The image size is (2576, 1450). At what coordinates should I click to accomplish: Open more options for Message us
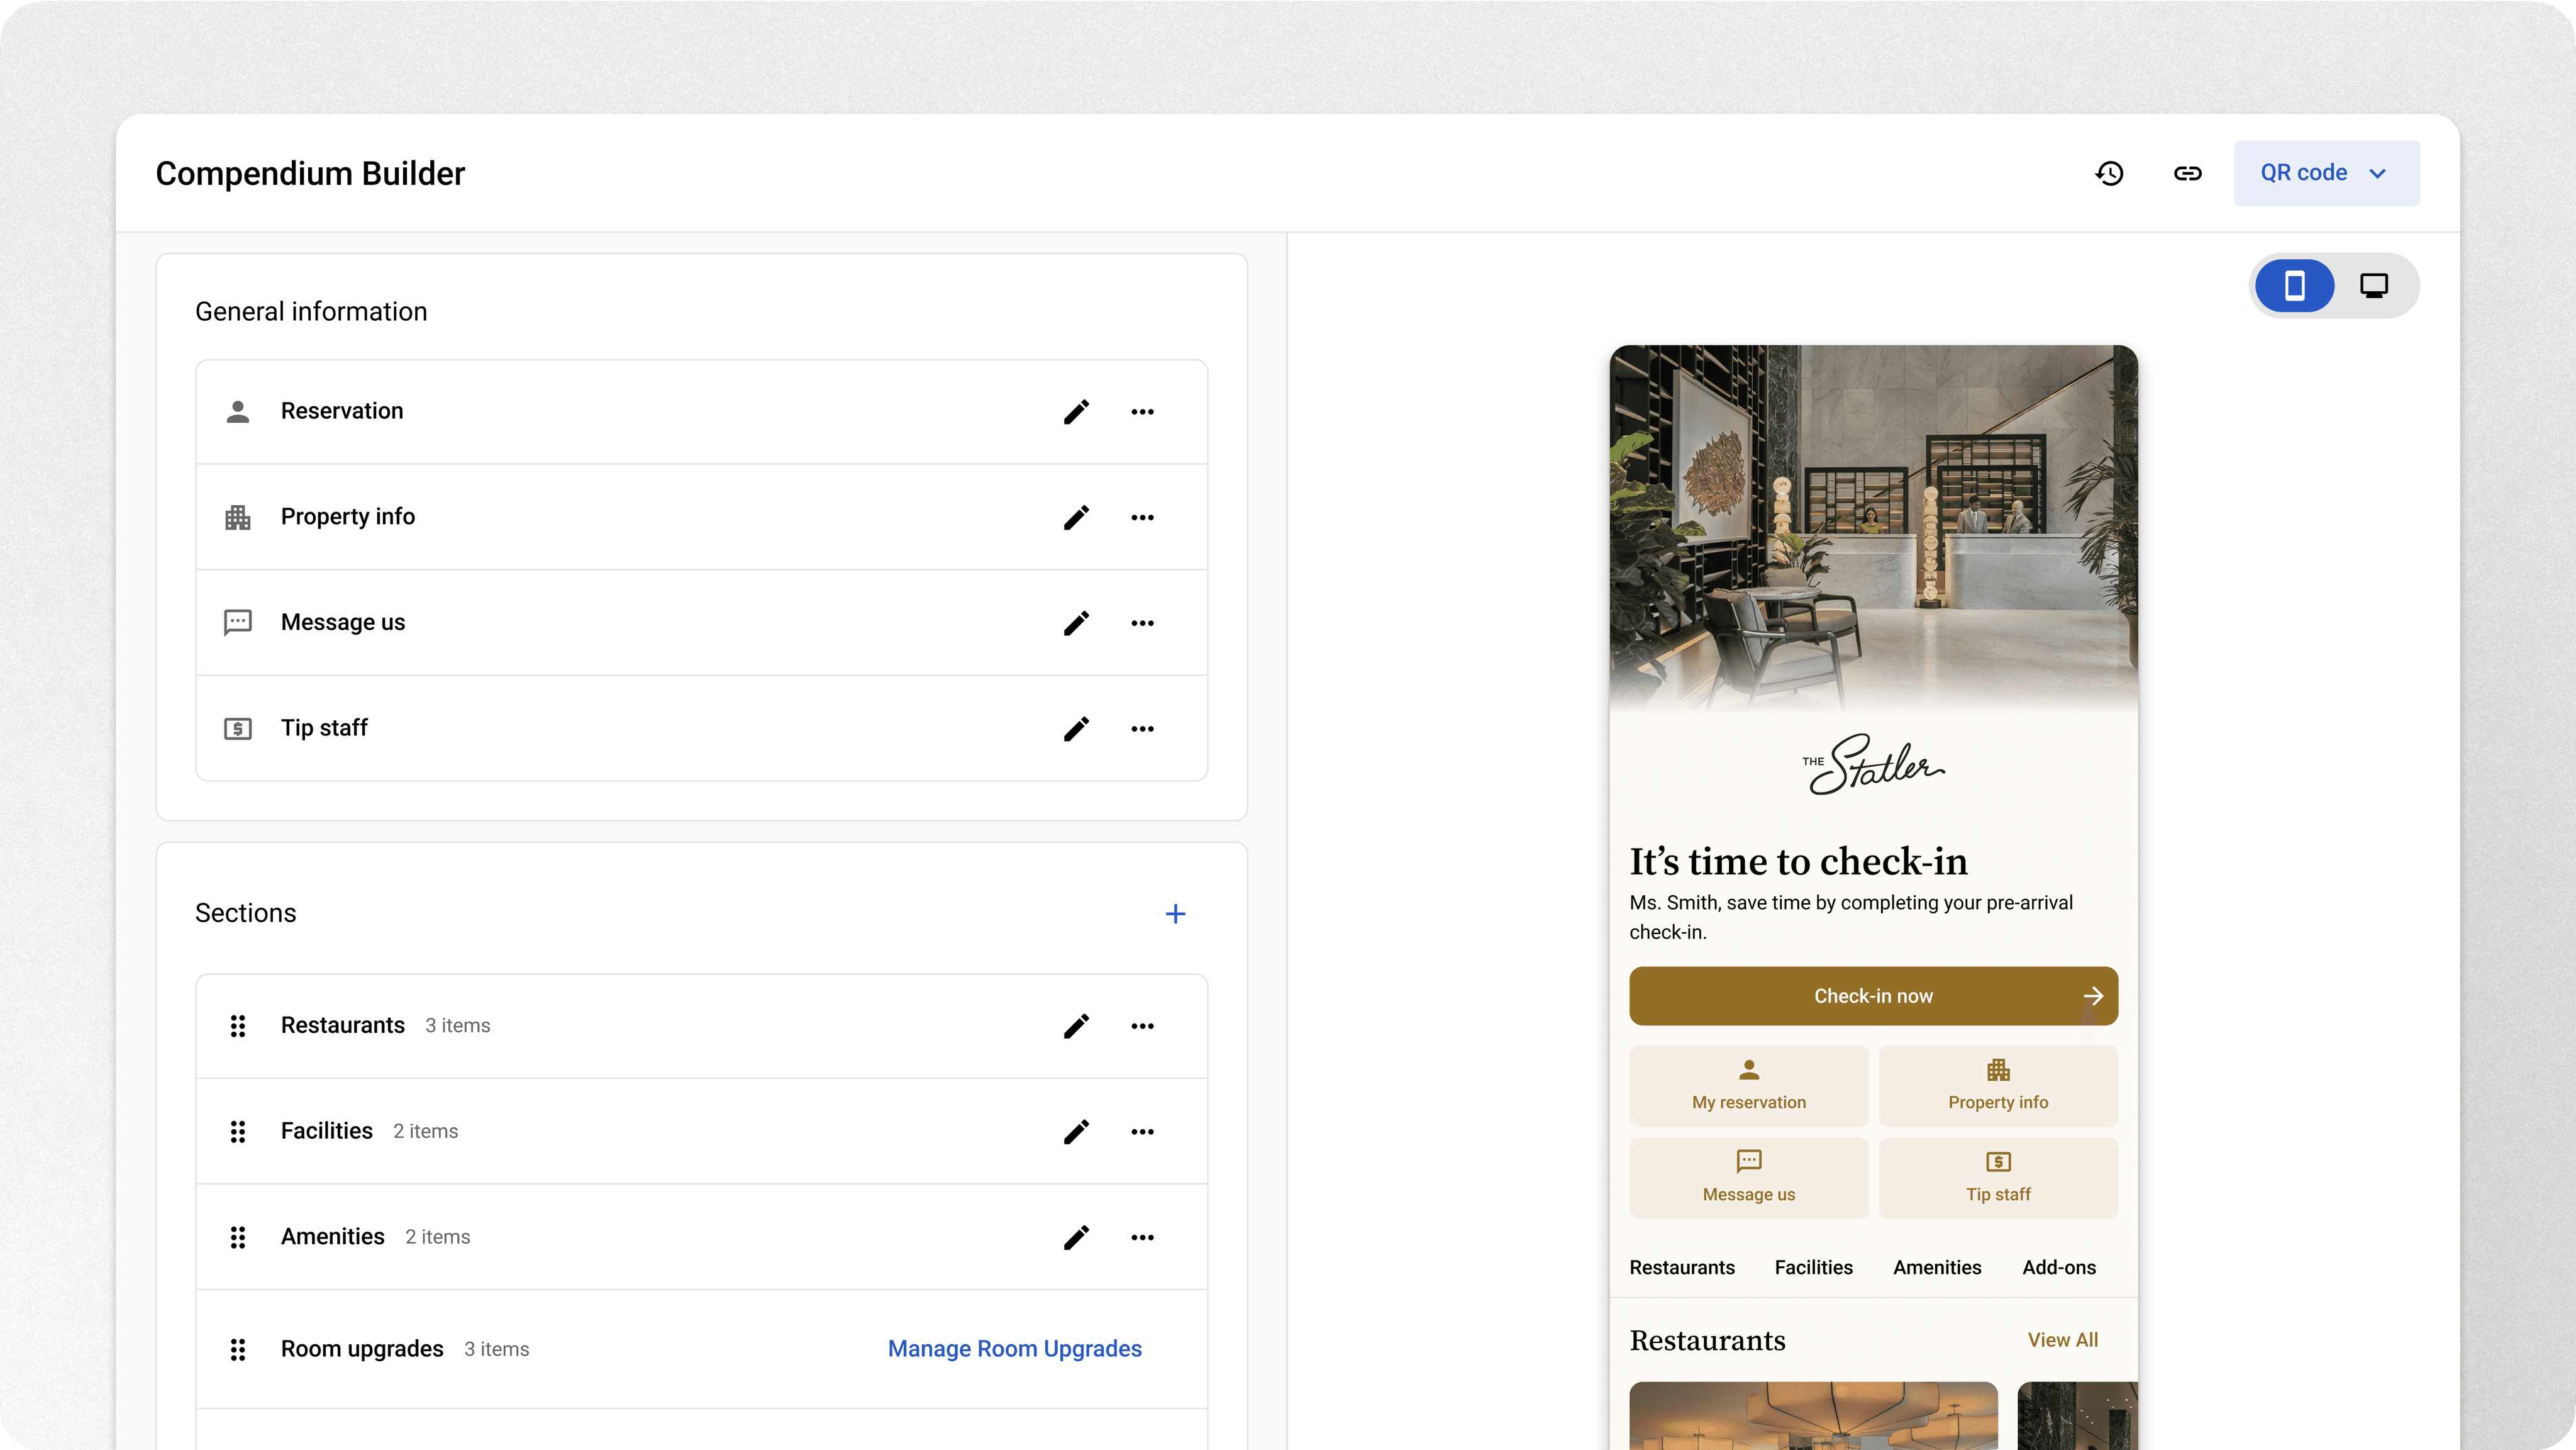click(x=1142, y=623)
